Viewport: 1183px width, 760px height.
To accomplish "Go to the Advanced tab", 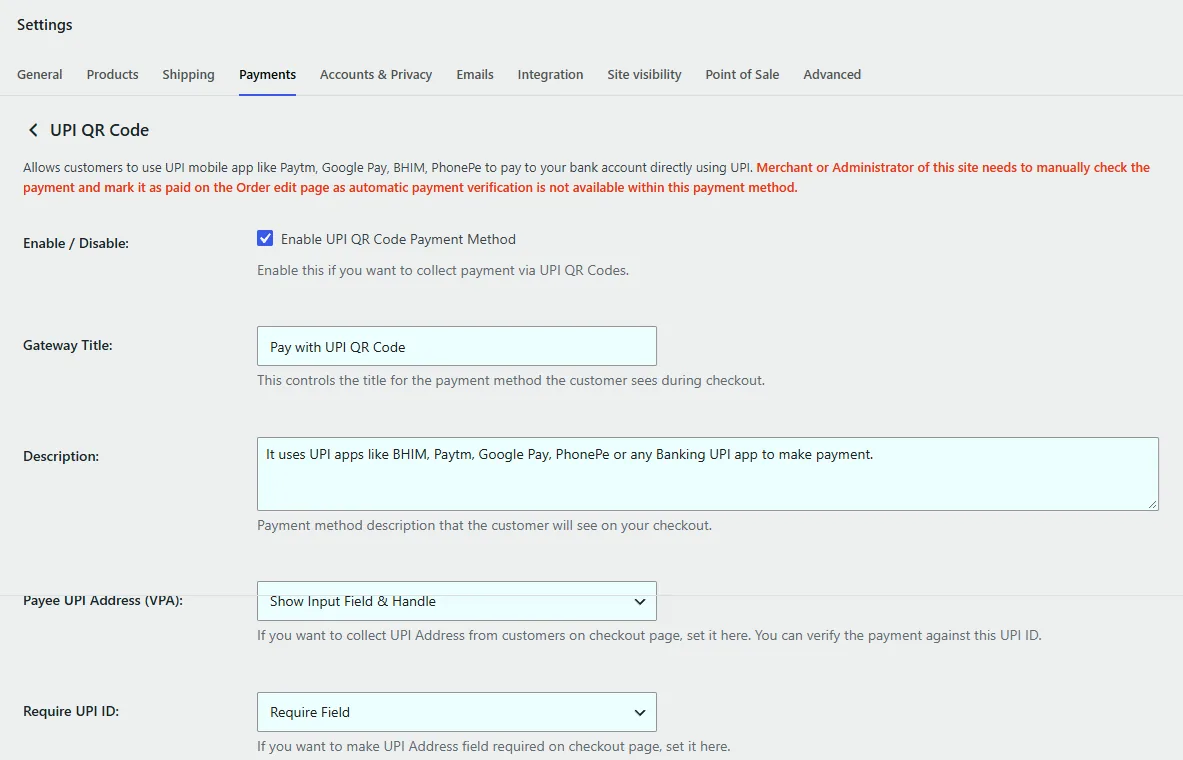I will pyautogui.click(x=831, y=74).
